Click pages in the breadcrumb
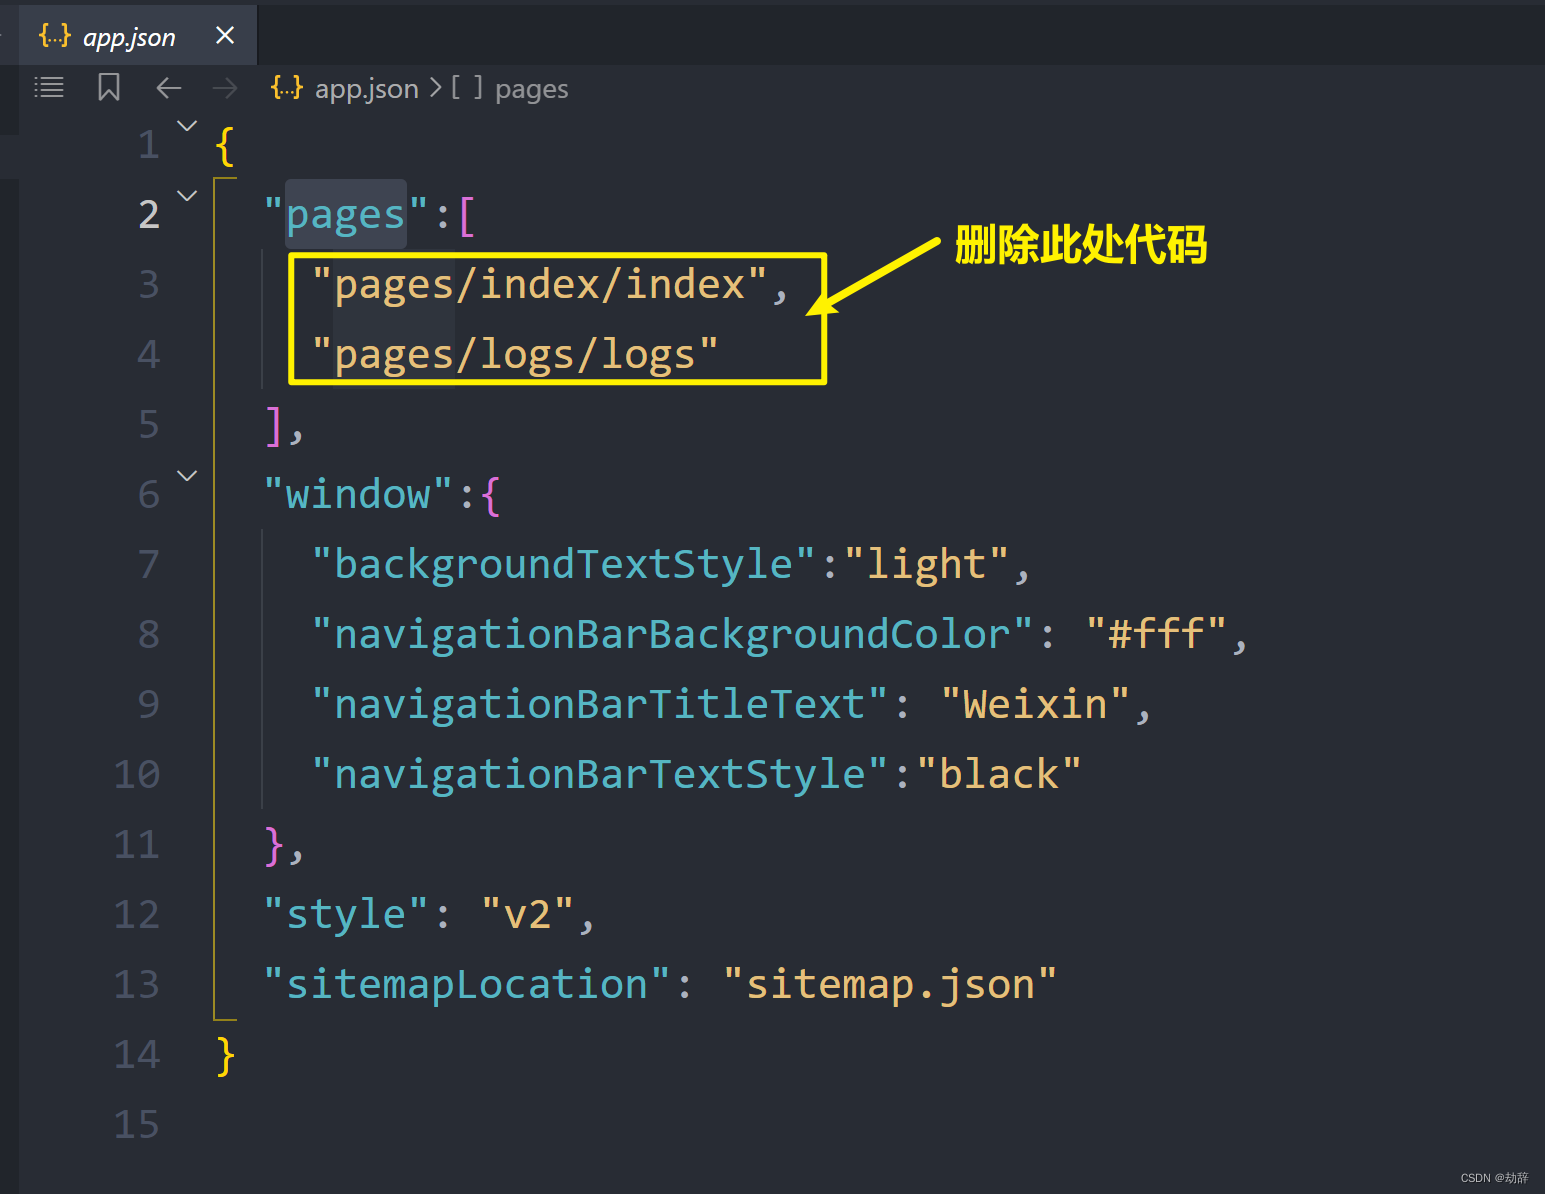Viewport: 1545px width, 1194px height. (531, 89)
